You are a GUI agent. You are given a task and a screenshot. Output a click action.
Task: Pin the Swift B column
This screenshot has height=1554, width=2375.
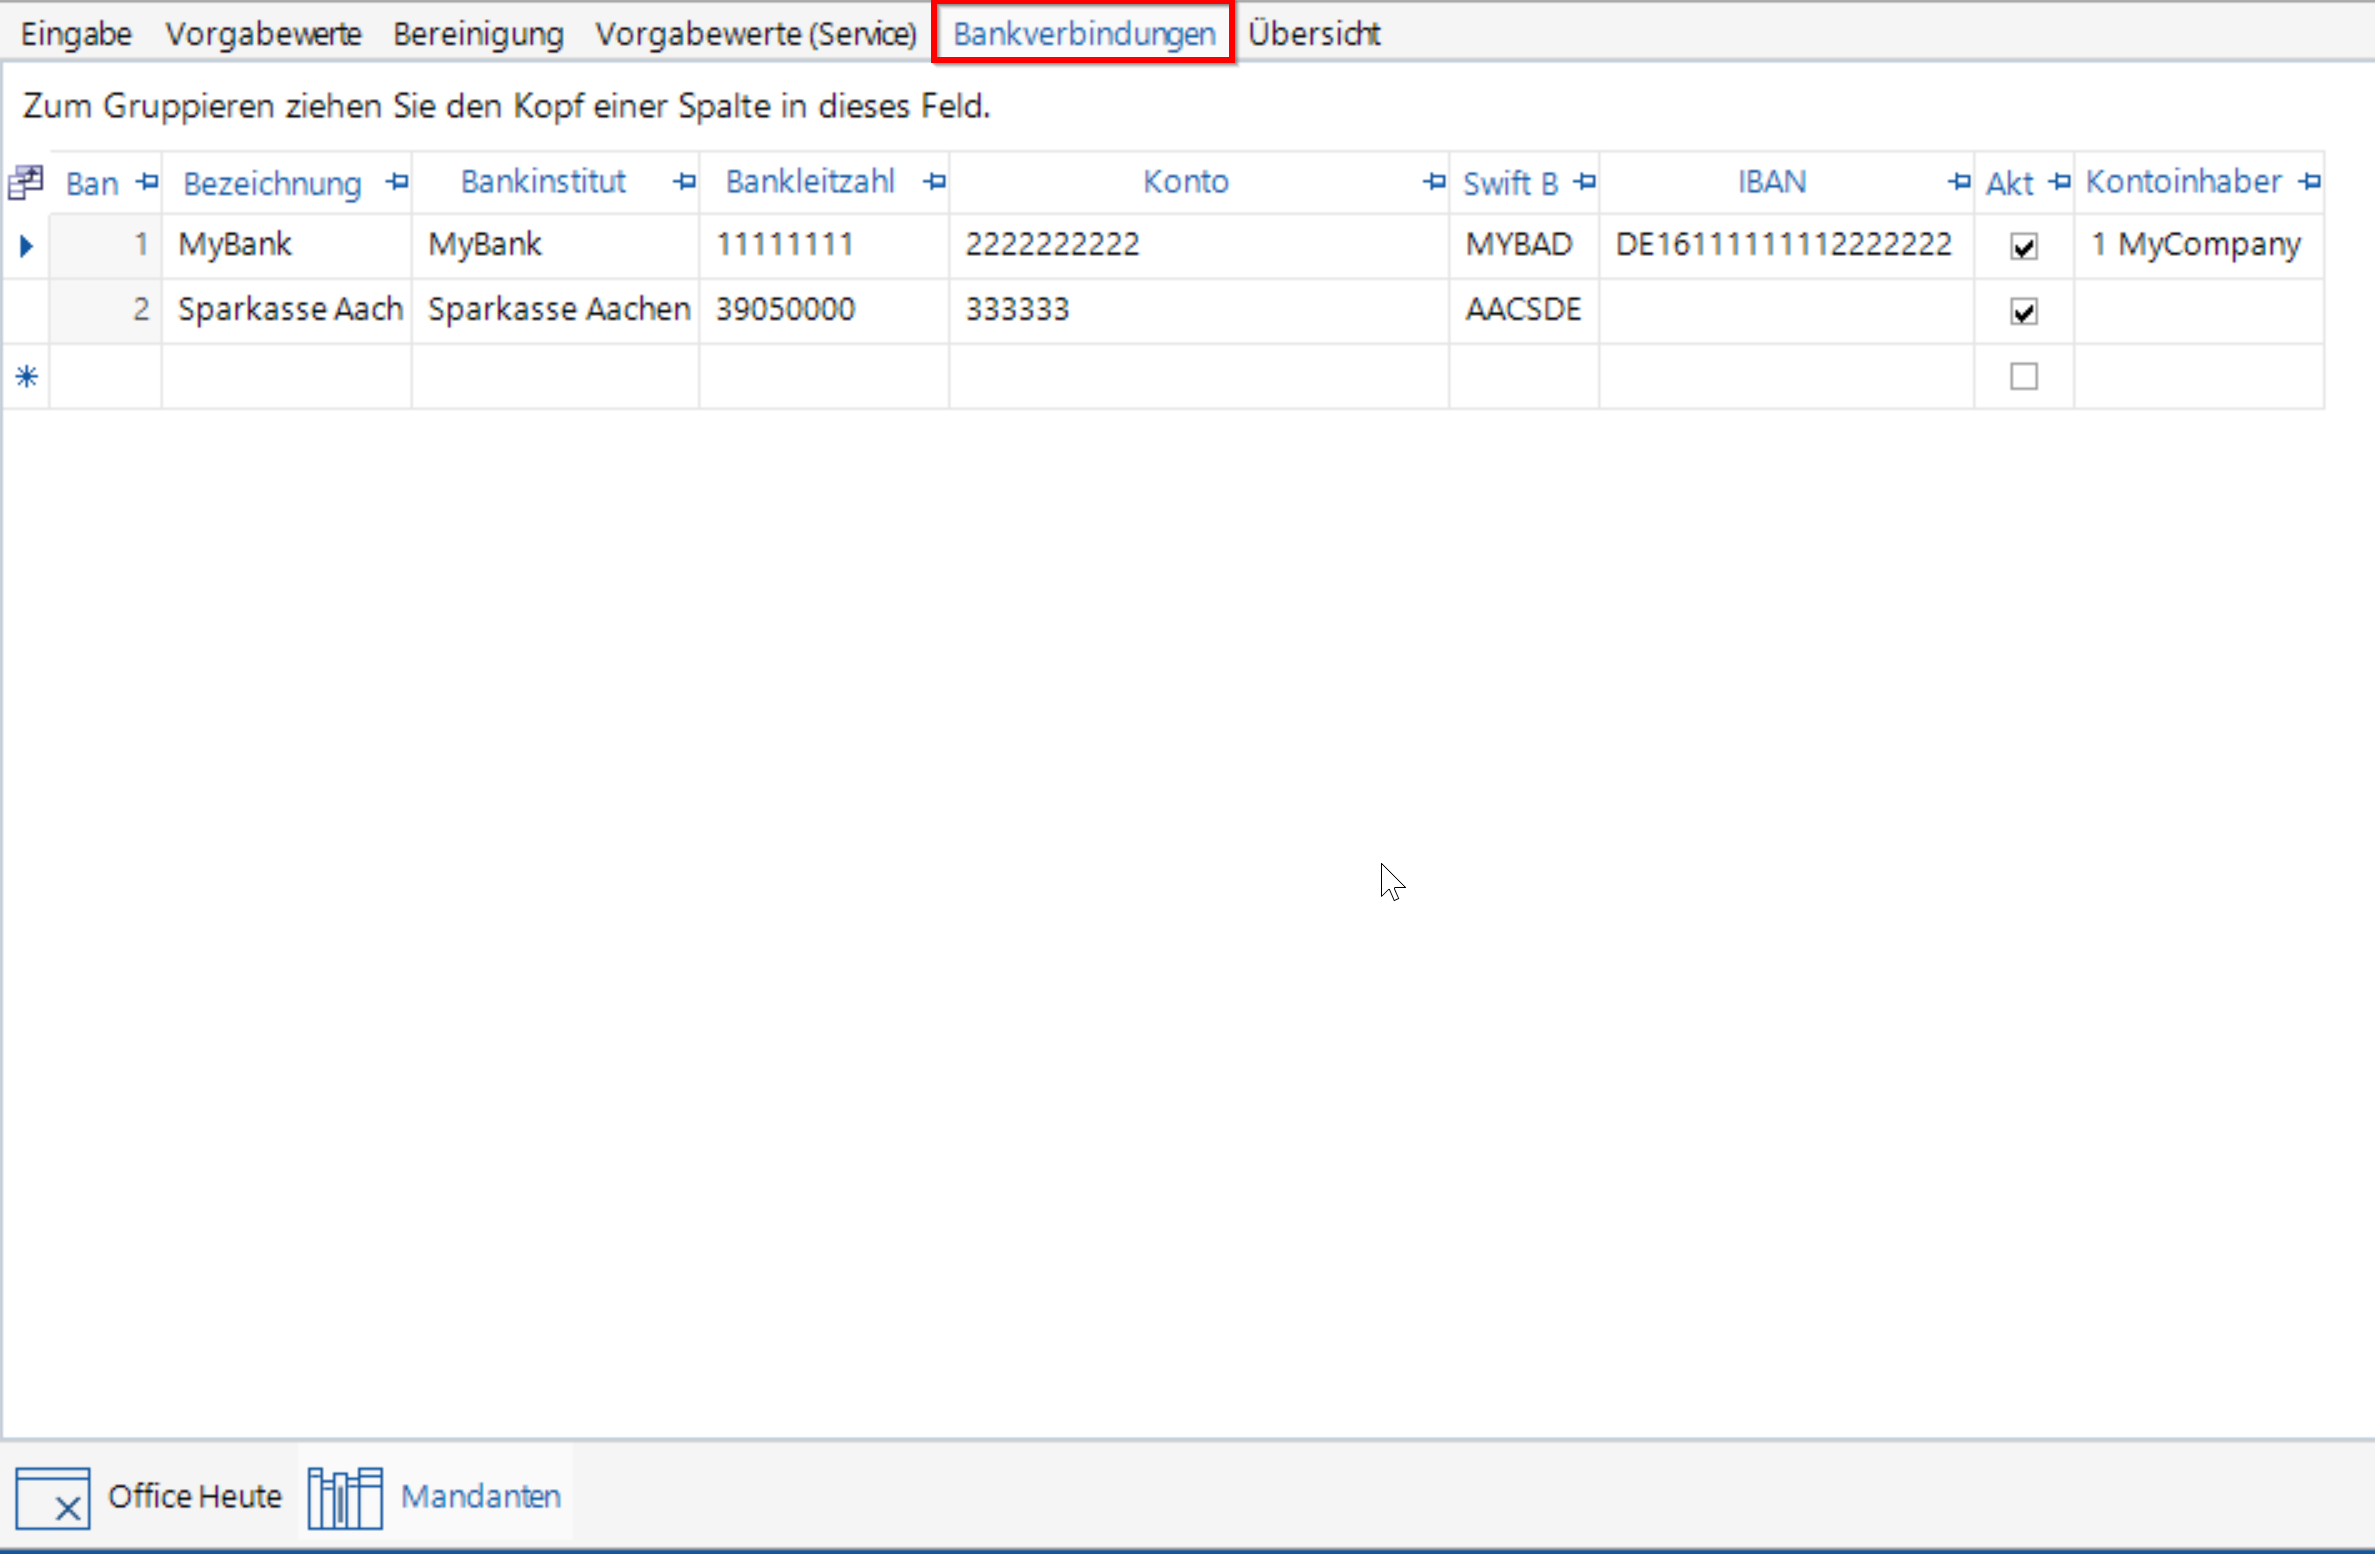tap(1585, 182)
